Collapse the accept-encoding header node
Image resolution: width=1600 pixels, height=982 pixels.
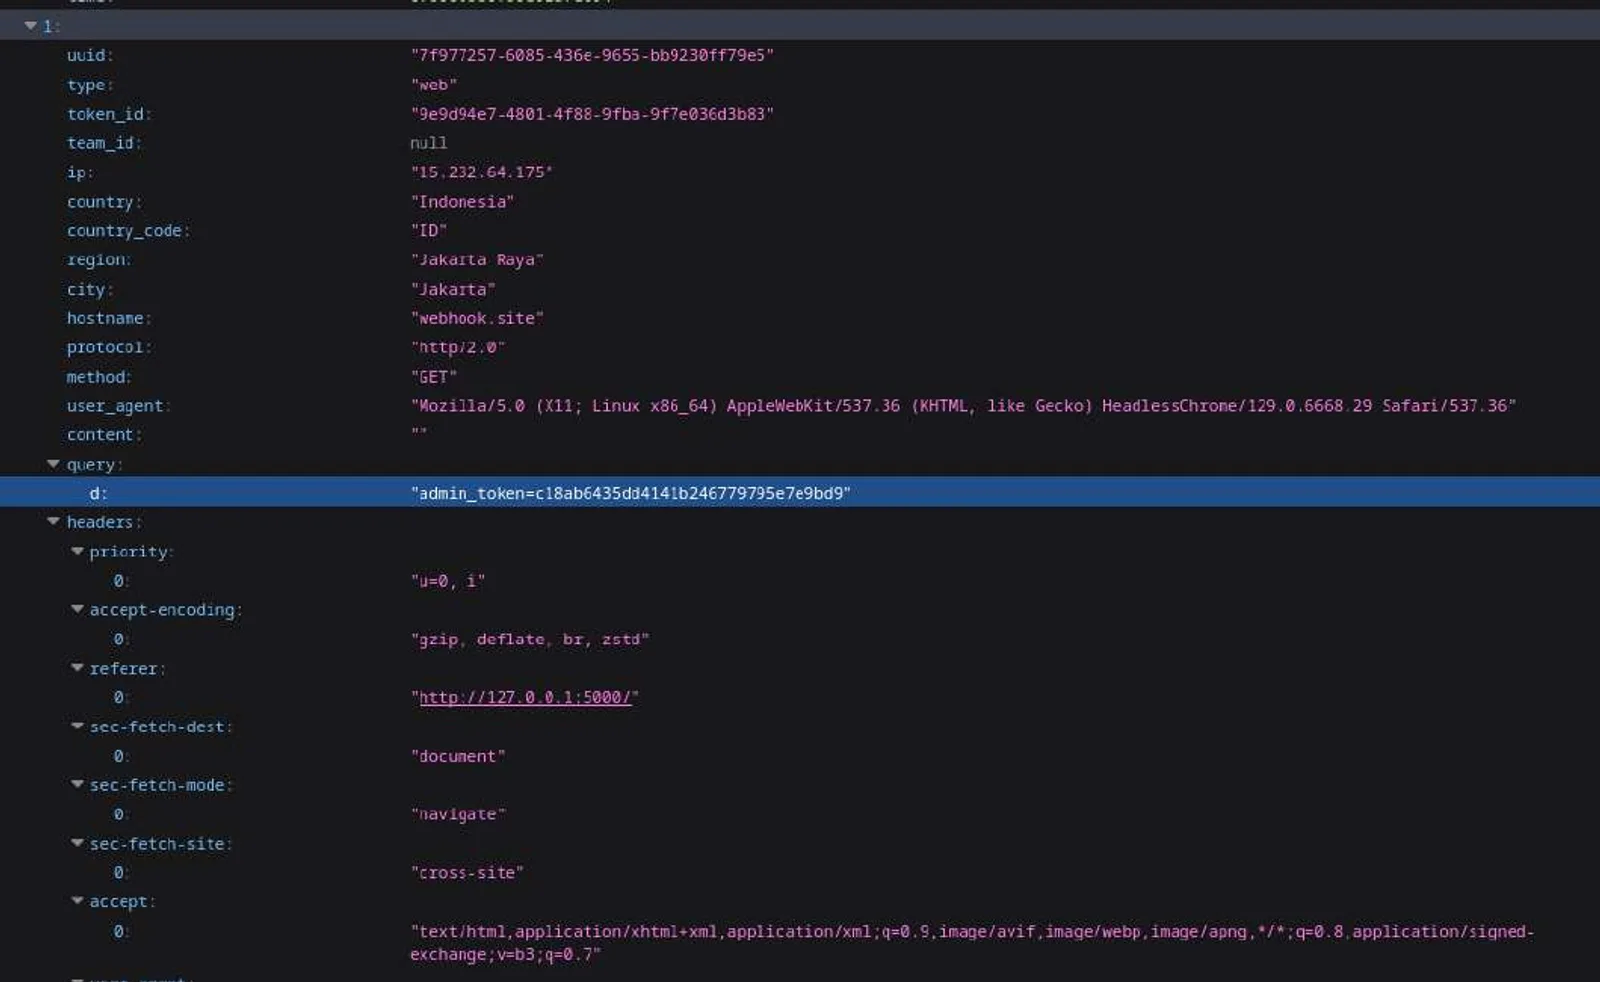(77, 609)
